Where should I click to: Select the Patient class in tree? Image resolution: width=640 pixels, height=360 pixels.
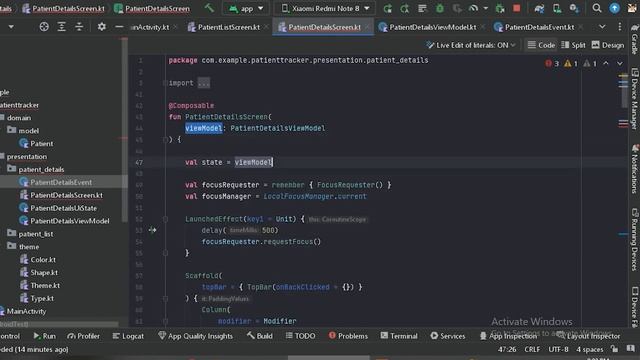click(x=36, y=143)
